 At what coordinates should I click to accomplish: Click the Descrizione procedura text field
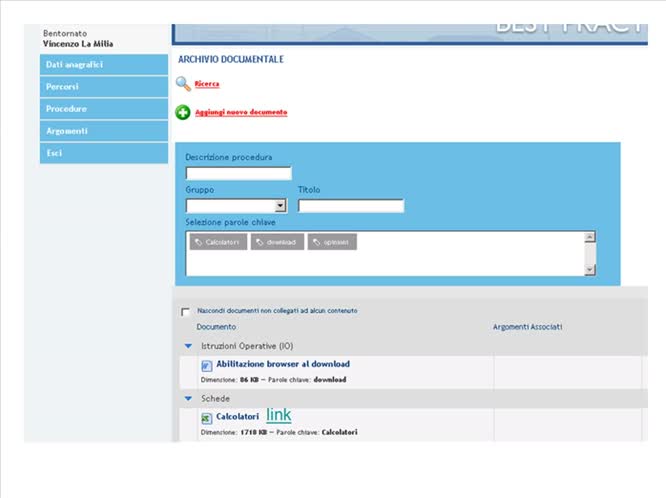pyautogui.click(x=238, y=173)
